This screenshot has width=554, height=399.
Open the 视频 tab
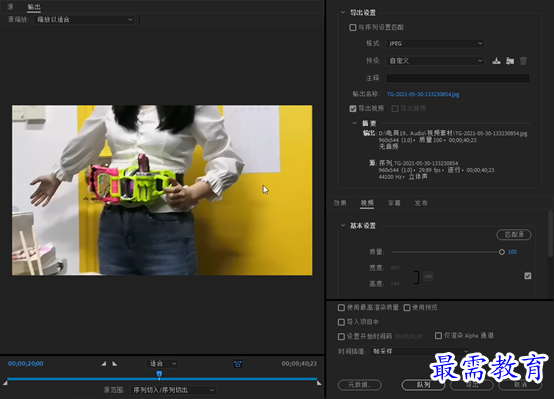point(367,203)
